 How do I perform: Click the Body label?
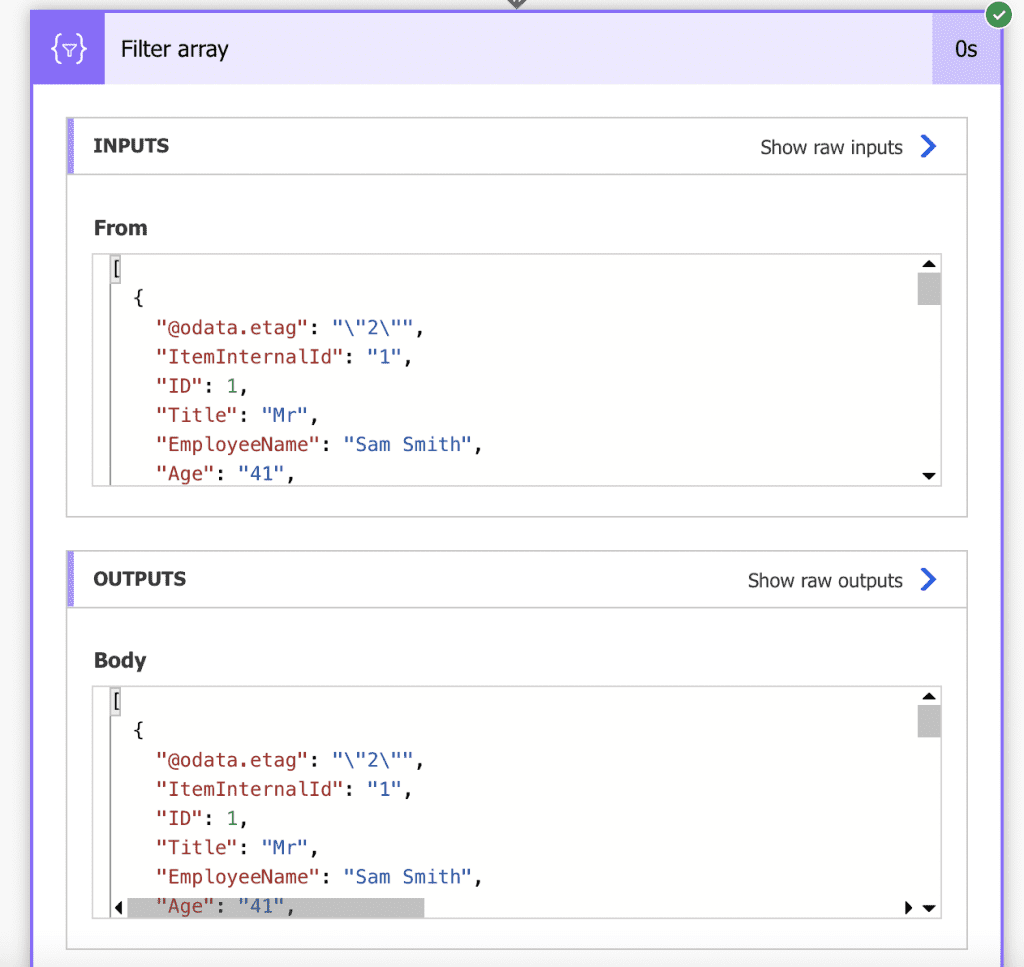pos(120,660)
